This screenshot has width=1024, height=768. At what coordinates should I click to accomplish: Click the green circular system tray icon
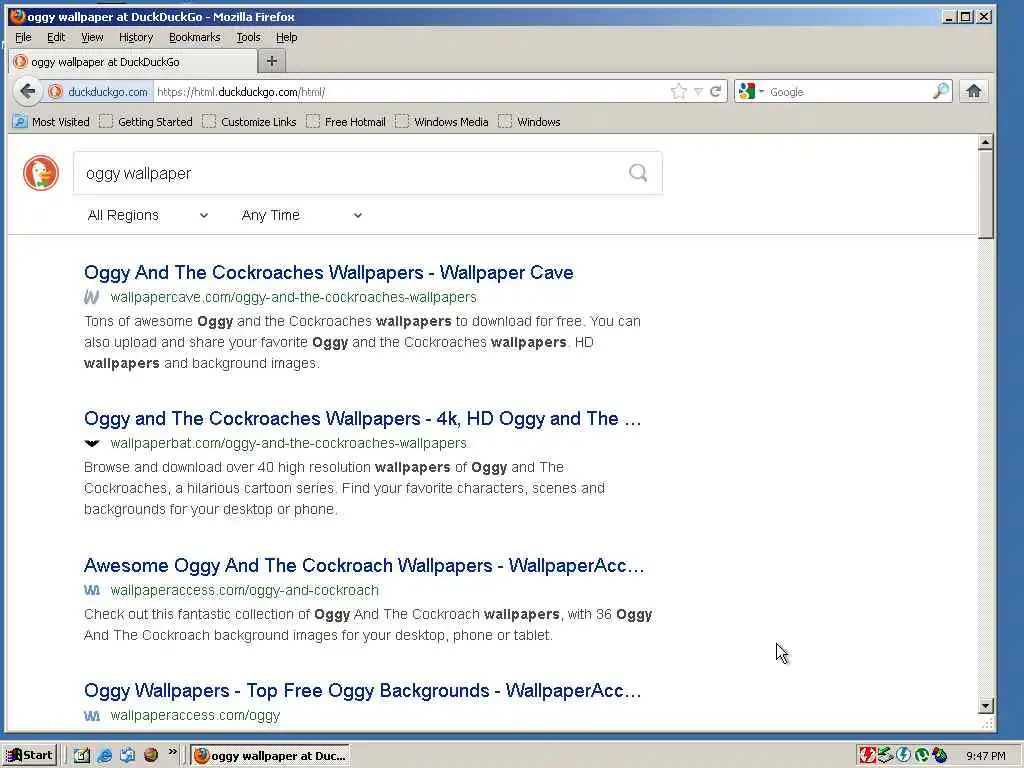(921, 756)
